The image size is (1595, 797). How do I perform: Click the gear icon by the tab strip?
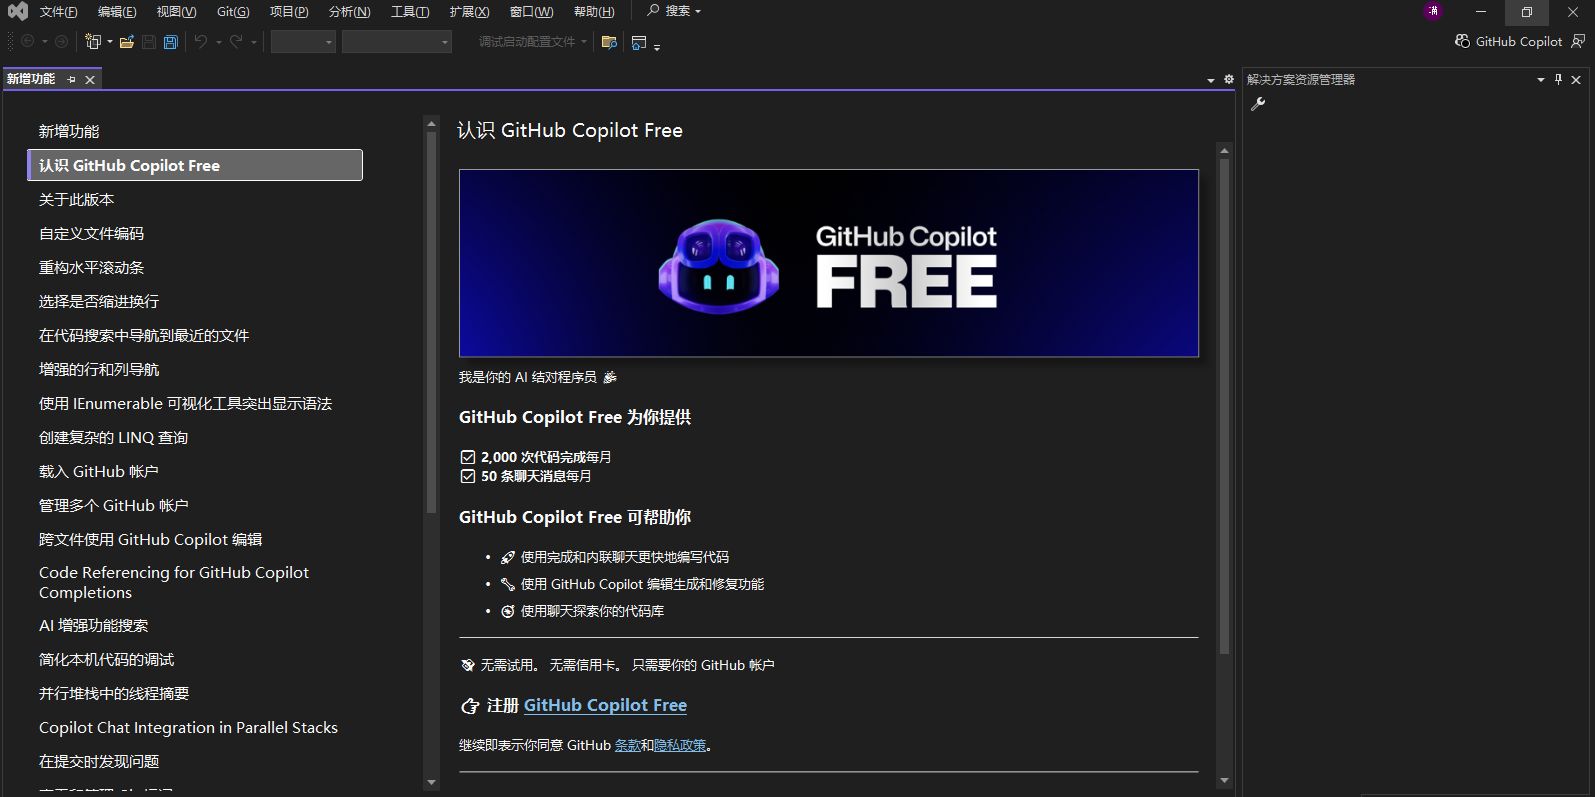[1229, 79]
